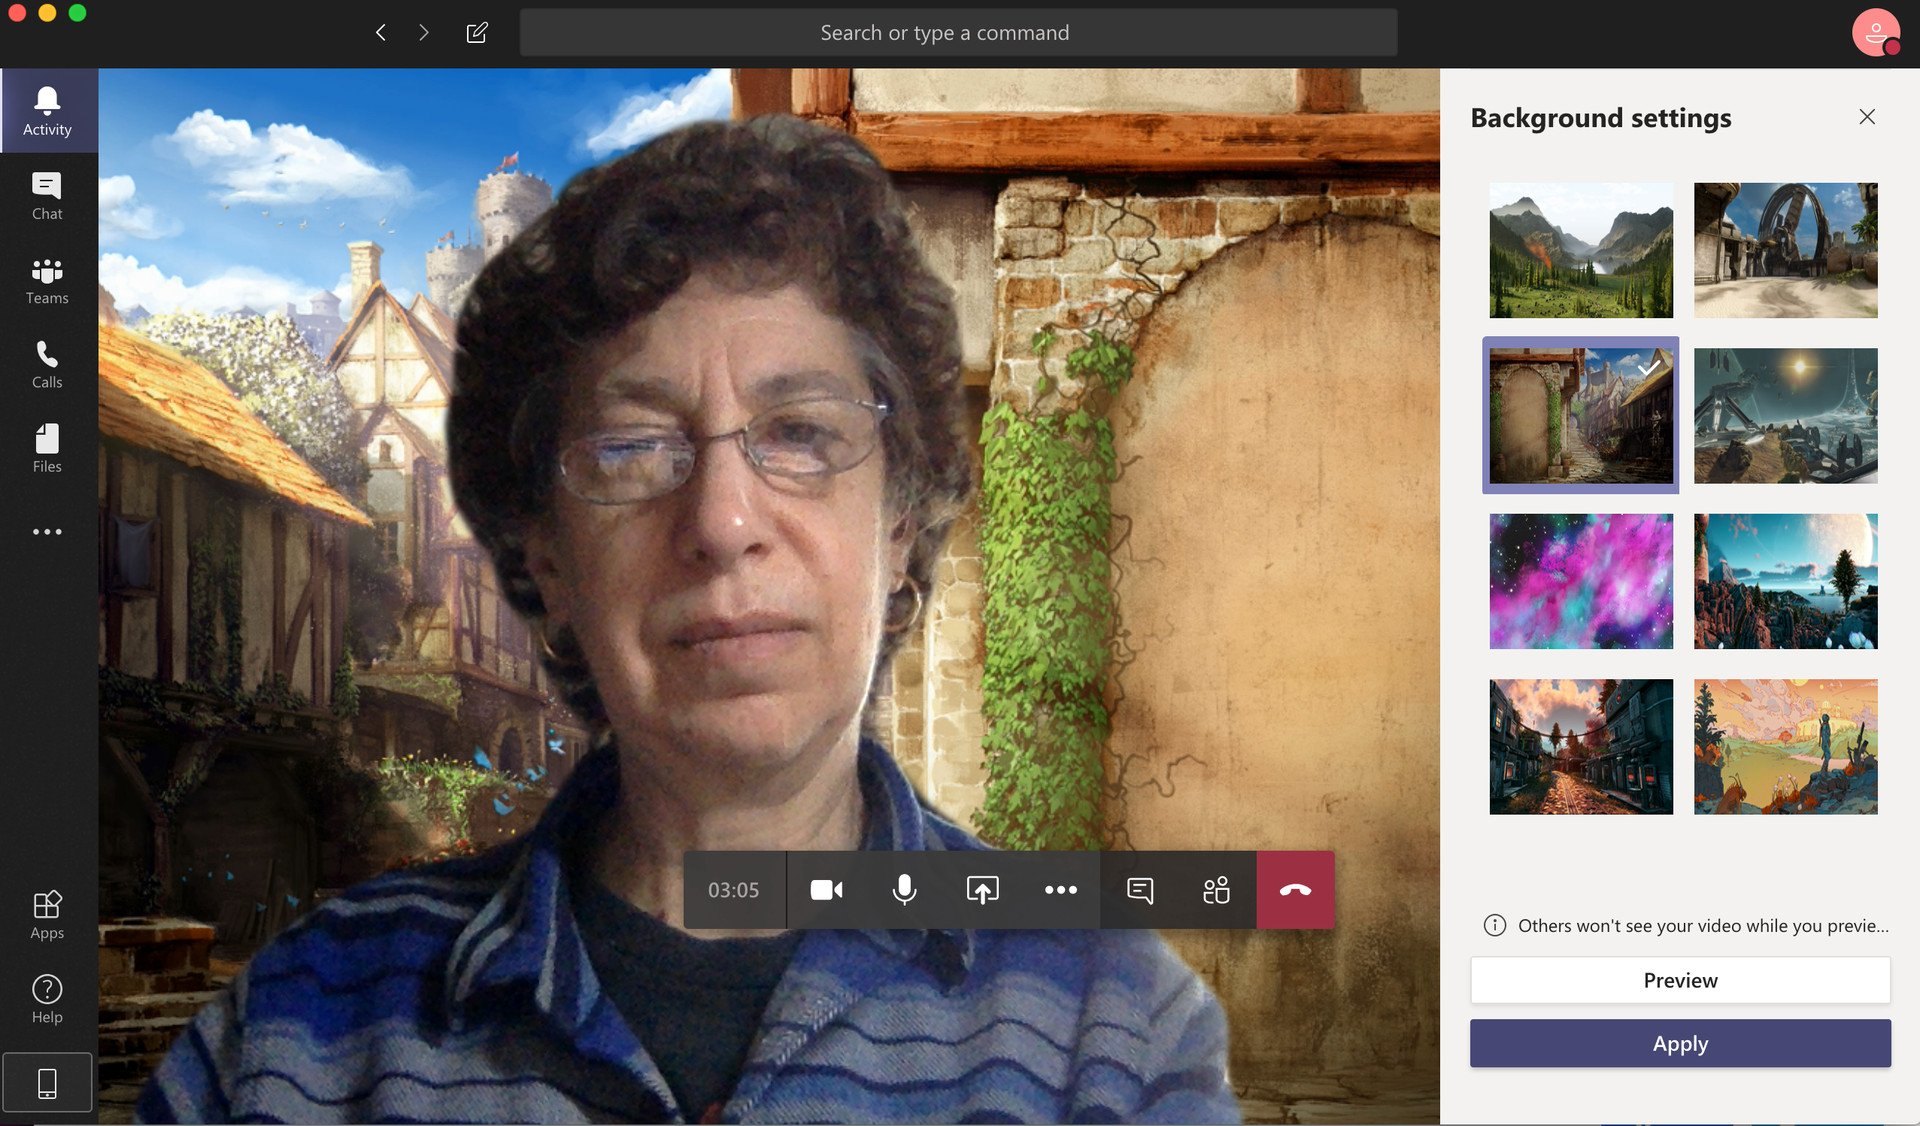Select the fantasy planet background

tap(1785, 580)
